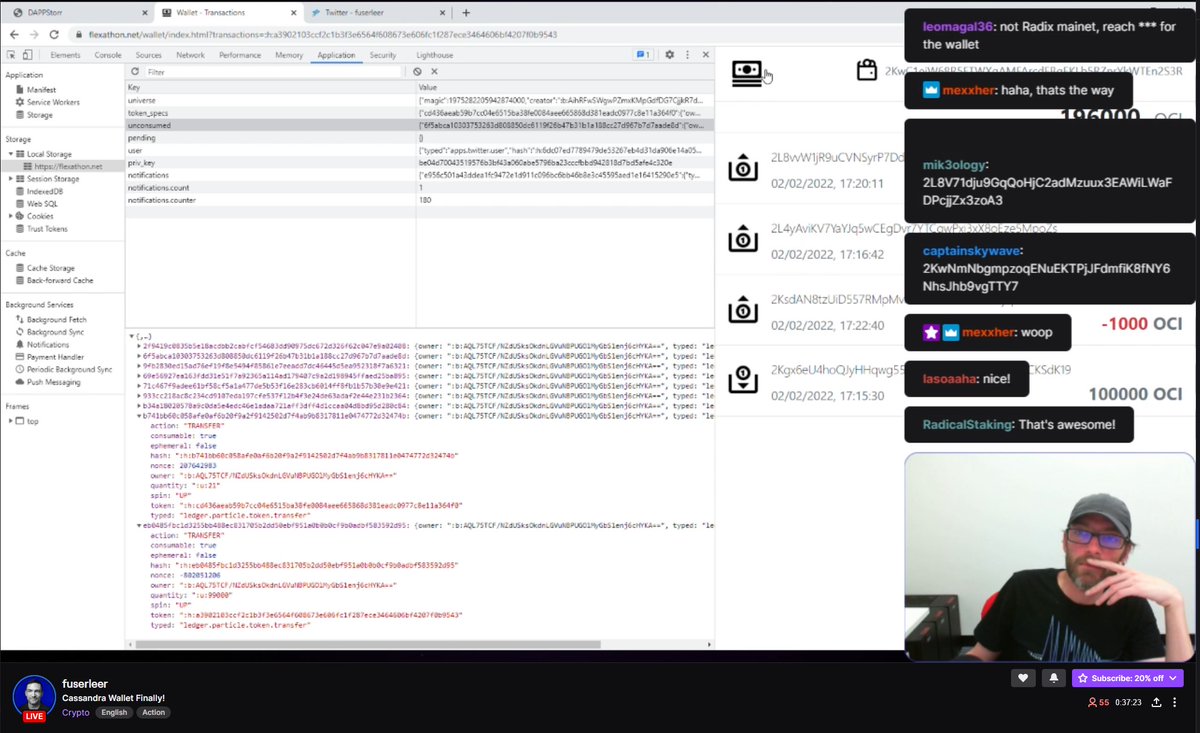Open the Subscribe 20% off dropdown
This screenshot has width=1200, height=733.
pyautogui.click(x=1128, y=678)
